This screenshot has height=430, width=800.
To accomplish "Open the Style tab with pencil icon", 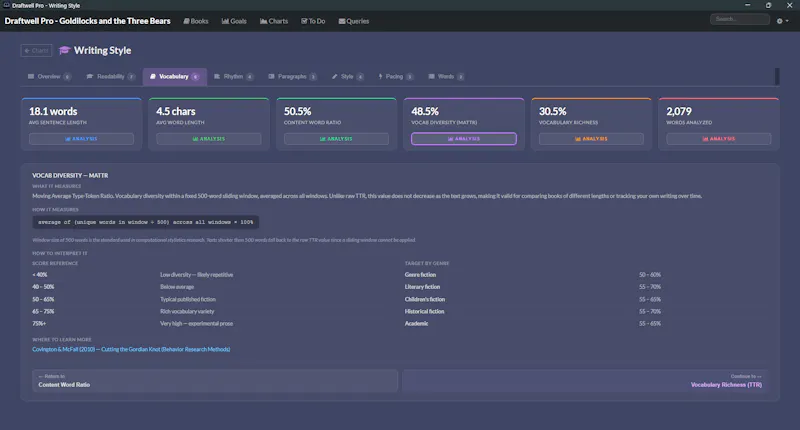I will pos(347,77).
